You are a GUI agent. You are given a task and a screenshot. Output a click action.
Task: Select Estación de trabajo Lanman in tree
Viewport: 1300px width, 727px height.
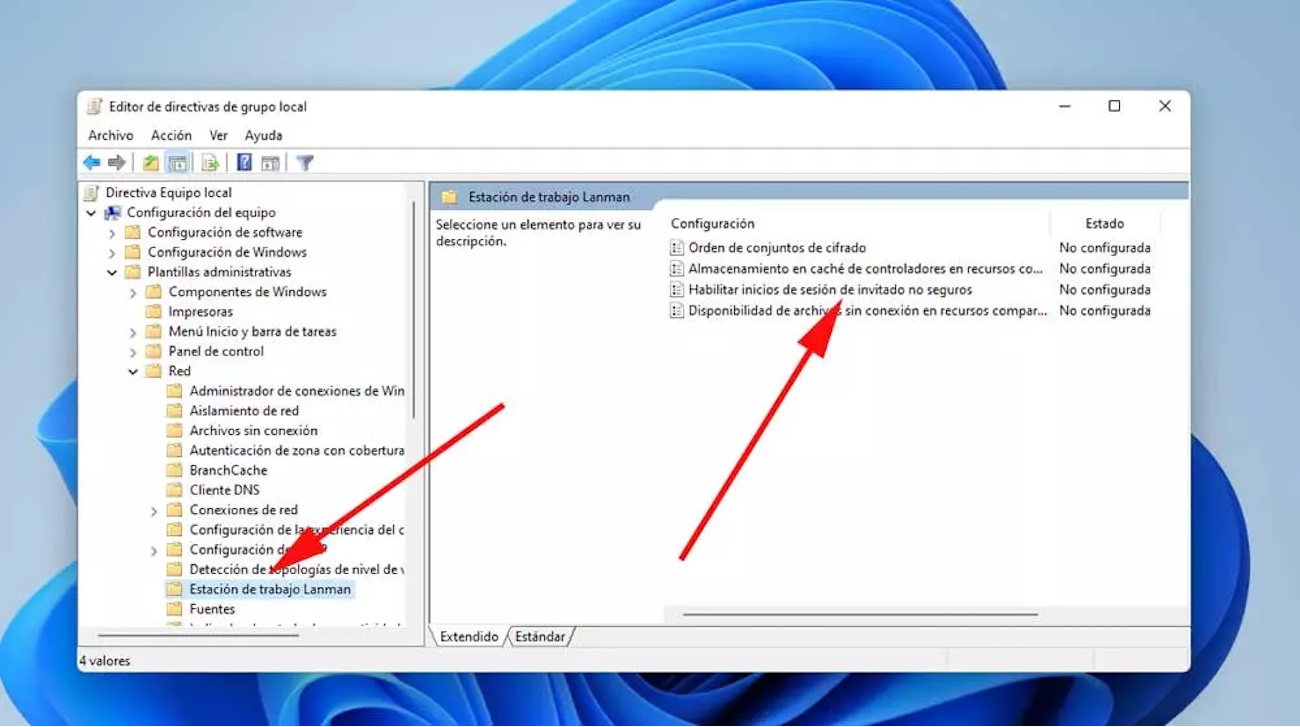point(270,589)
